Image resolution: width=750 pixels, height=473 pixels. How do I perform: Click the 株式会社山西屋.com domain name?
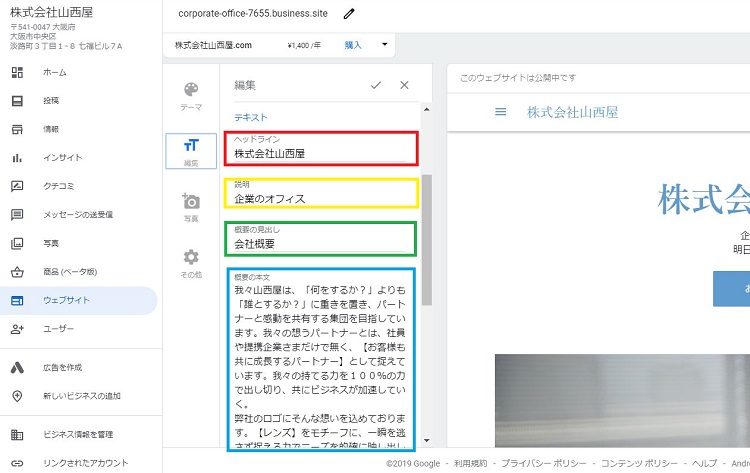tap(213, 45)
